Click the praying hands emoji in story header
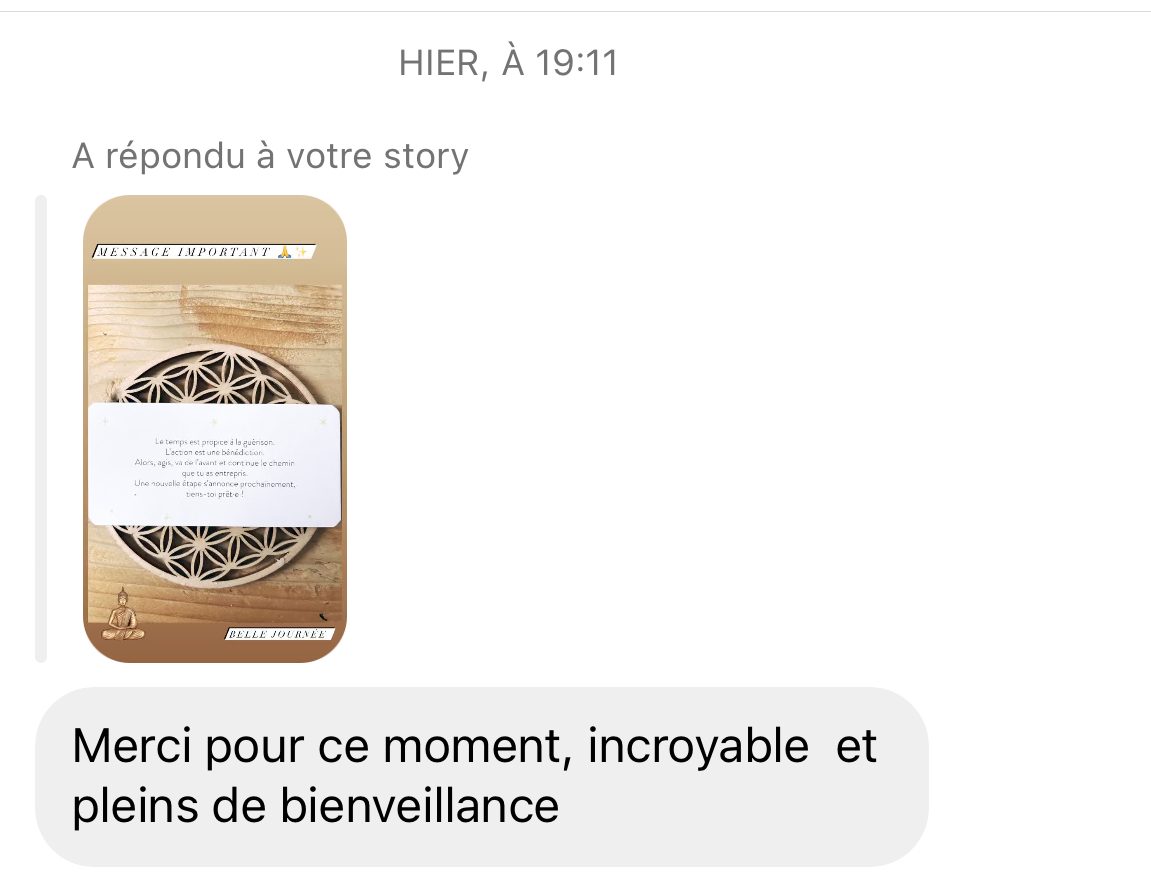The height and width of the screenshot is (875, 1151). coord(285,252)
